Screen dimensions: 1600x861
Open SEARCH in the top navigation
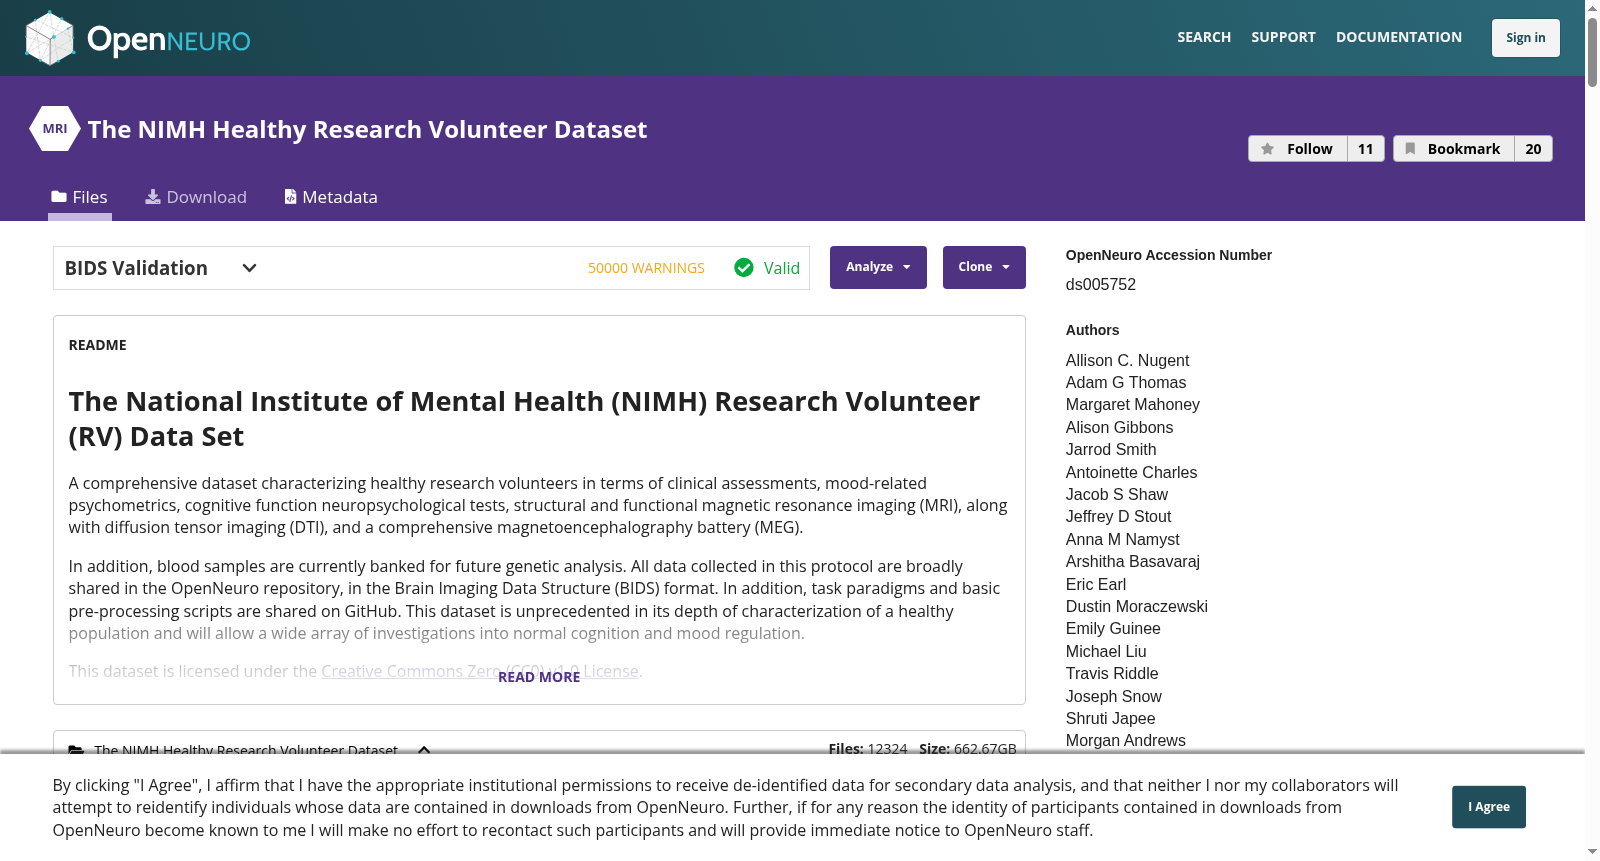(1204, 37)
